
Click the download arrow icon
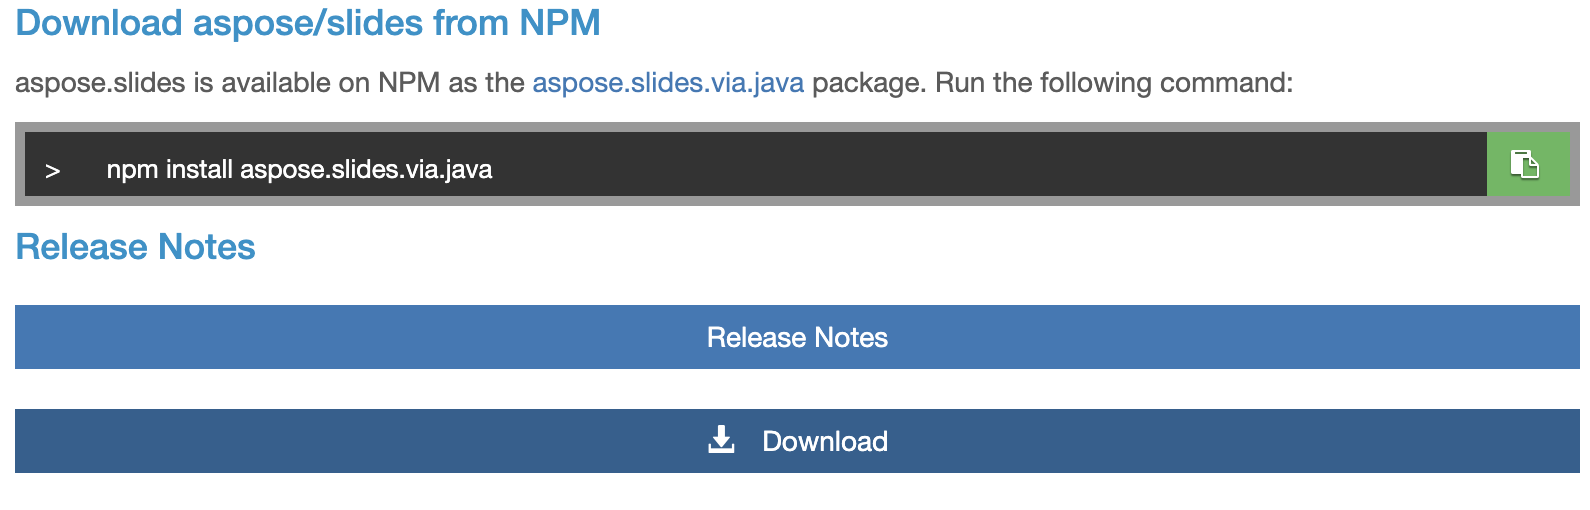pos(721,440)
